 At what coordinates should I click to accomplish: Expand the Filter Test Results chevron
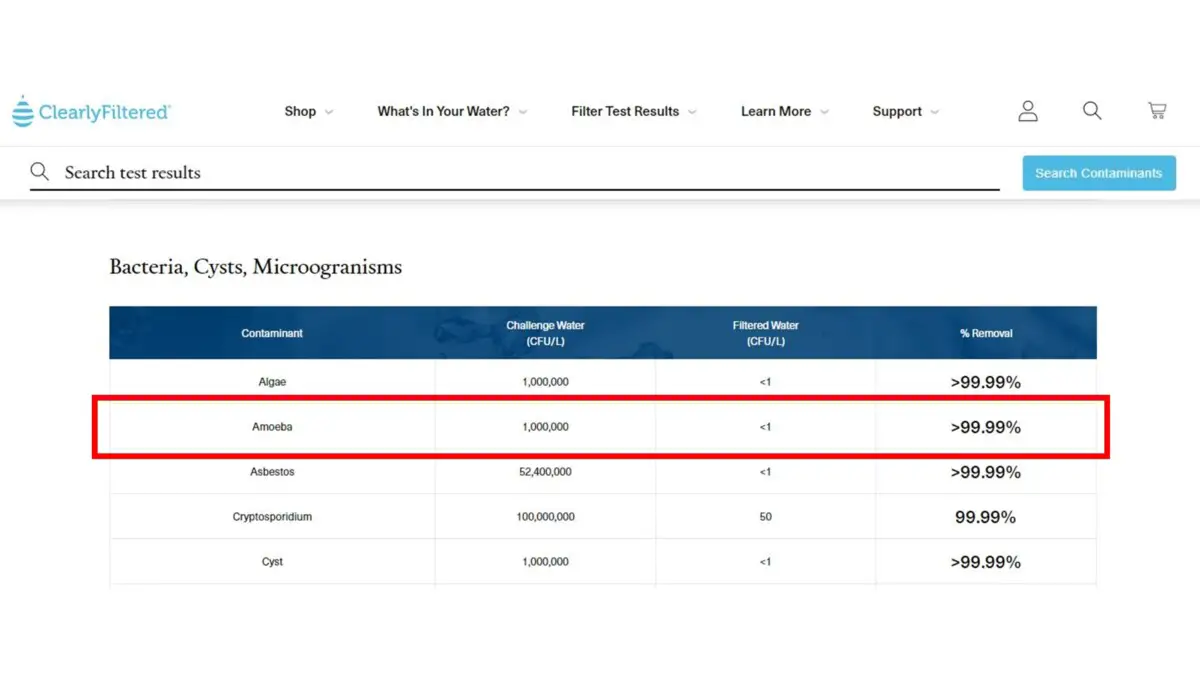pyautogui.click(x=692, y=112)
